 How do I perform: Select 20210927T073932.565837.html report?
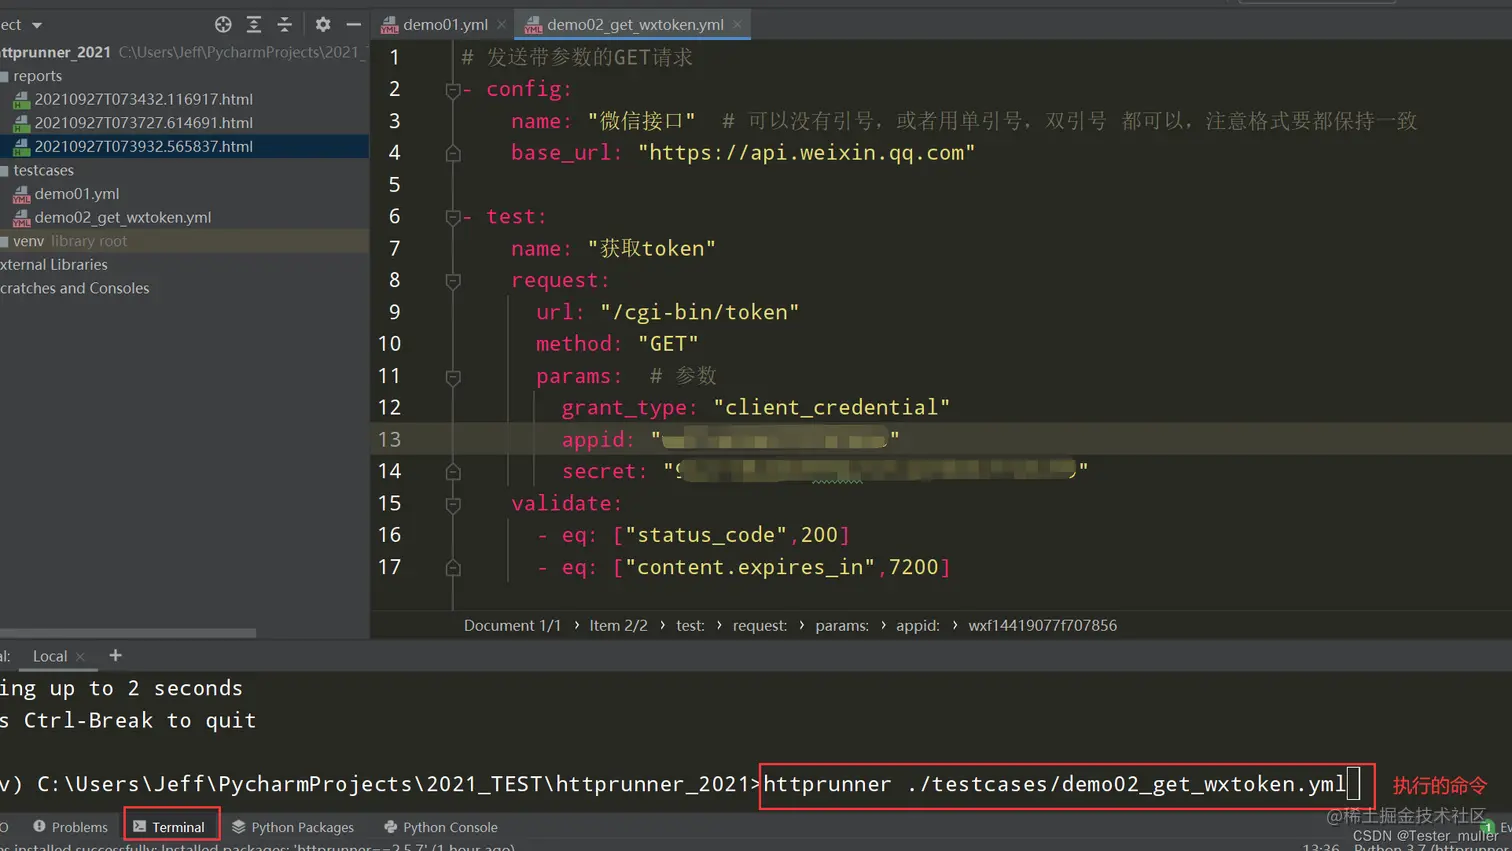point(143,146)
